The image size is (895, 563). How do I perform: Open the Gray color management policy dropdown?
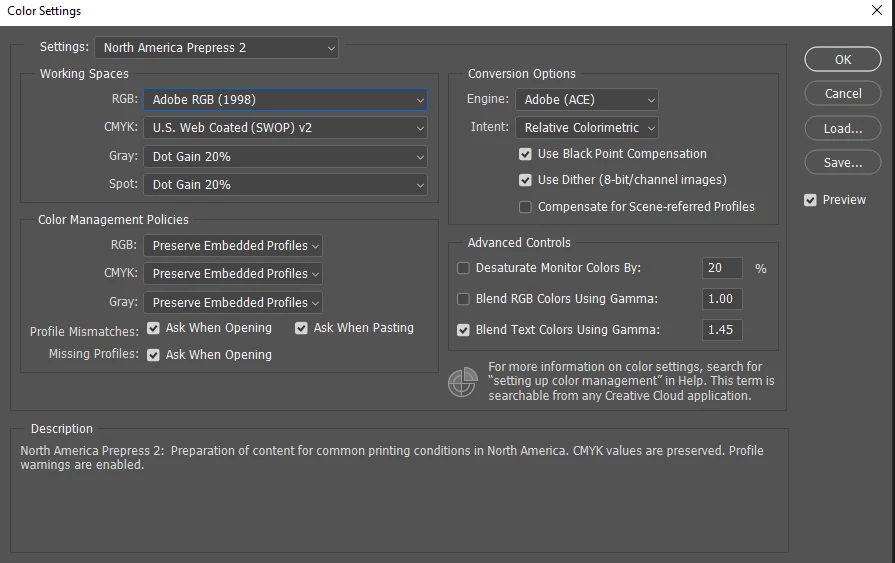(x=233, y=303)
